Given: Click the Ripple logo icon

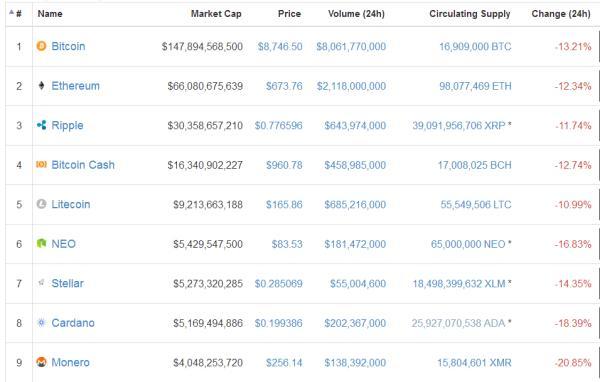Looking at the screenshot, I should click(41, 125).
